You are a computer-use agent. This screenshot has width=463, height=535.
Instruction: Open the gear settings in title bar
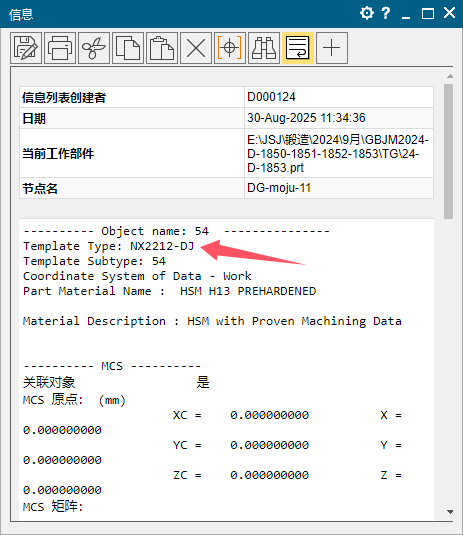(x=367, y=13)
